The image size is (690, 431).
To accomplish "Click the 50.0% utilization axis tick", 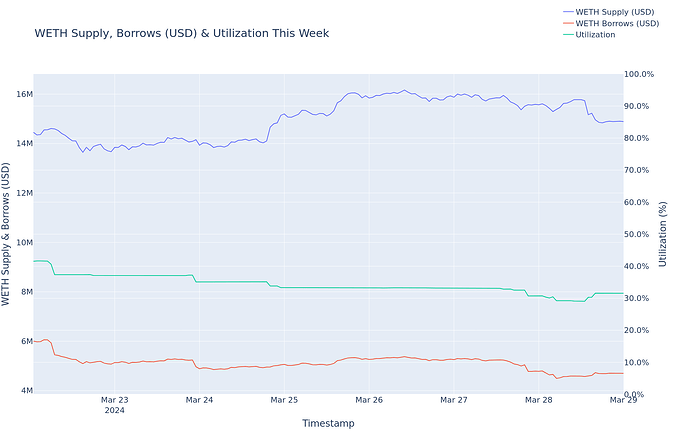I will 640,234.
